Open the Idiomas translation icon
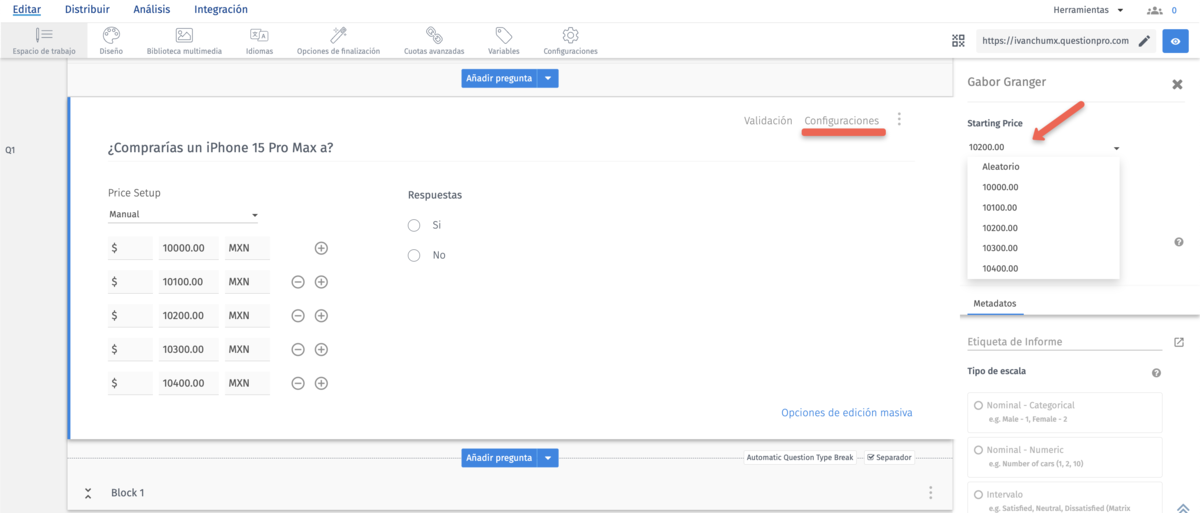The image size is (1200, 513). [259, 35]
